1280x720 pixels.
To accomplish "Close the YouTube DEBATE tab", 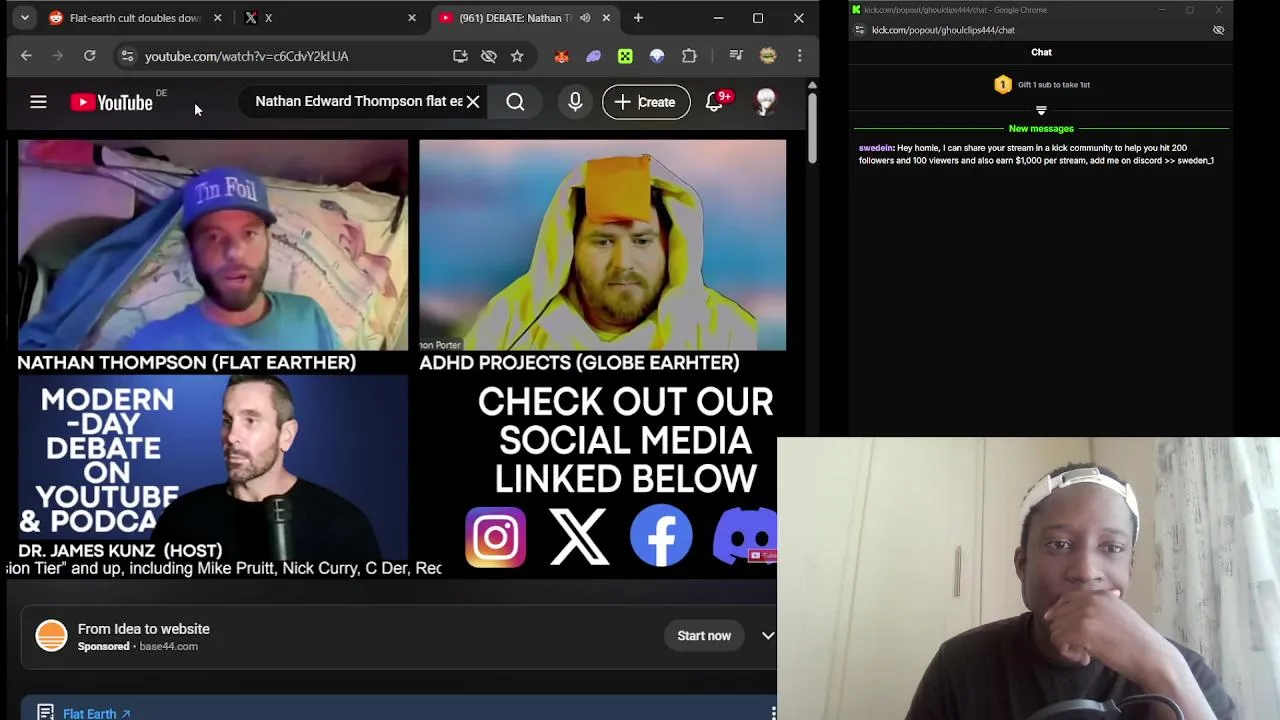I will coord(605,18).
